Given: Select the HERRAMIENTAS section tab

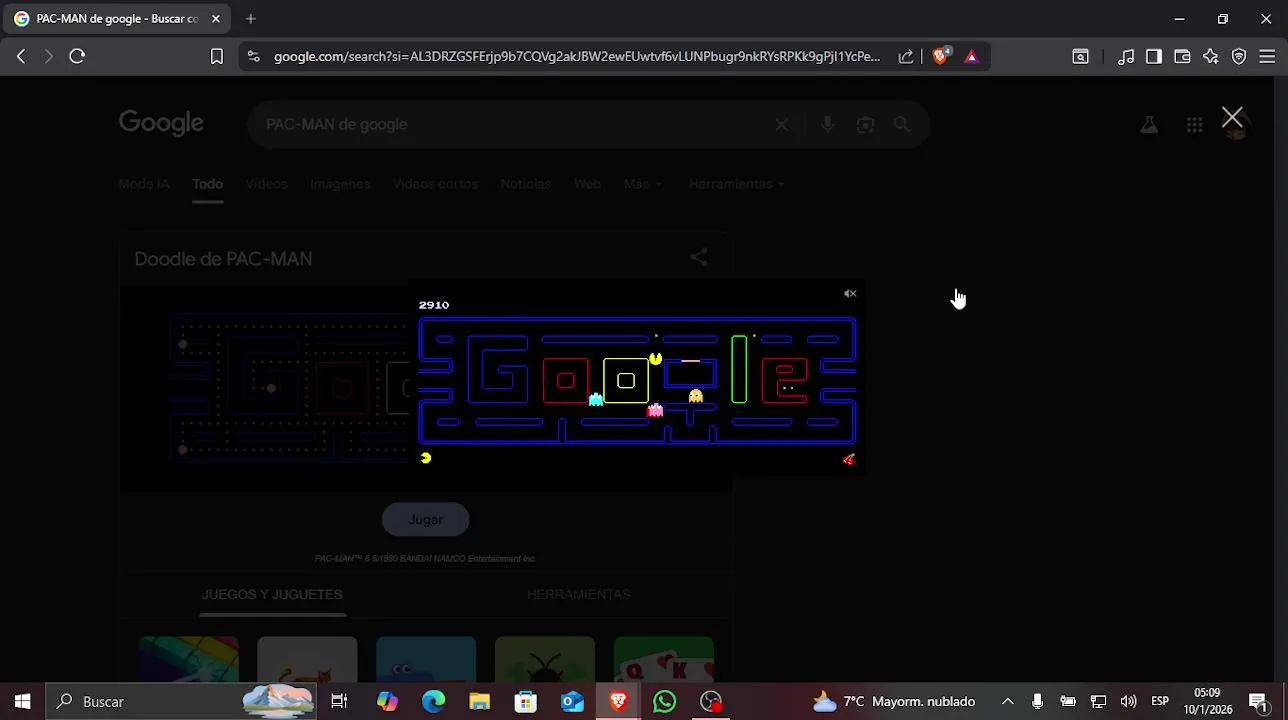Looking at the screenshot, I should point(579,594).
